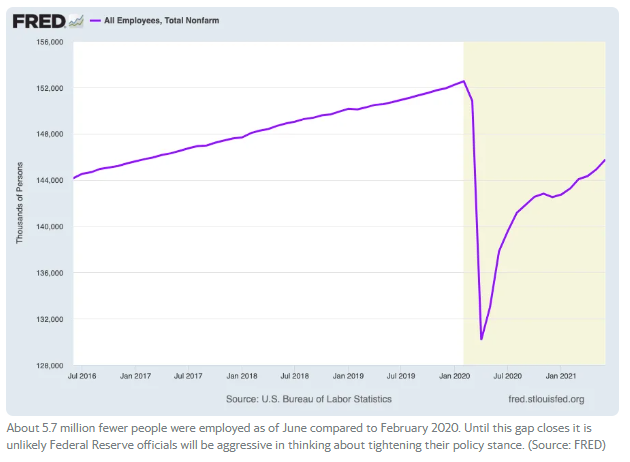The image size is (630, 462).
Task: Click the right end point of the purple line
Action: (x=605, y=160)
